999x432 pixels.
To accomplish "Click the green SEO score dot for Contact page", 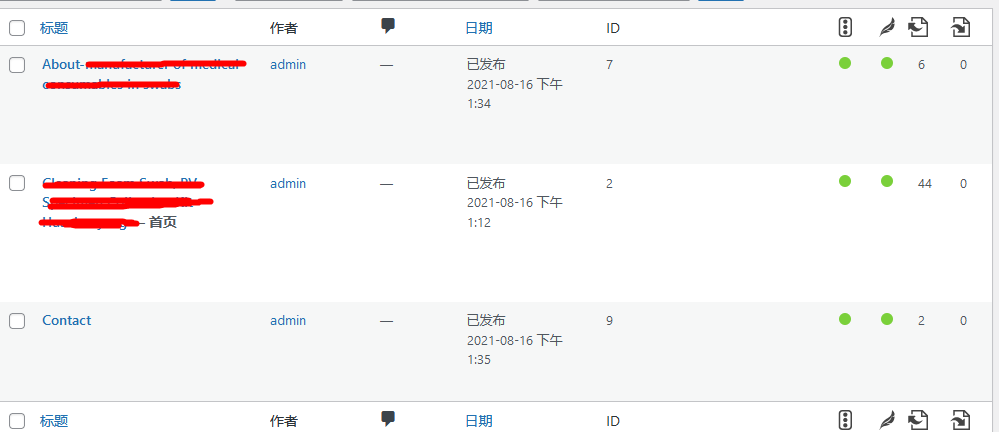I will coord(845,319).
